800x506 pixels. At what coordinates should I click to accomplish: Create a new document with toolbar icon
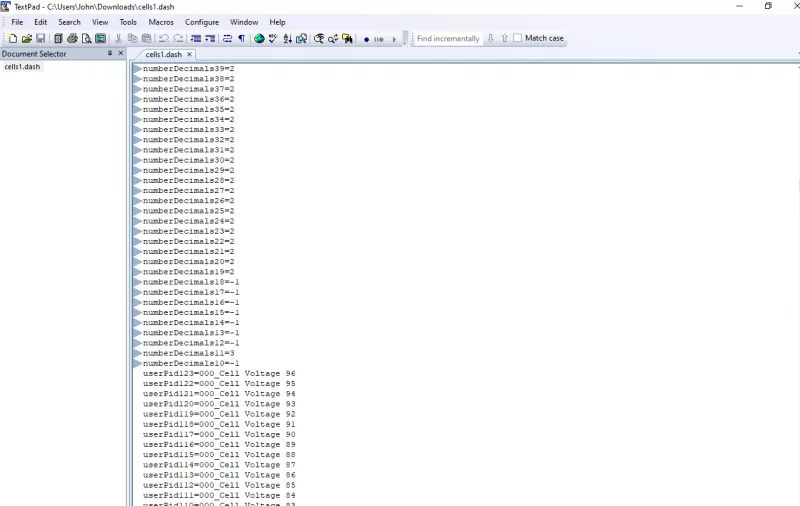(13, 39)
